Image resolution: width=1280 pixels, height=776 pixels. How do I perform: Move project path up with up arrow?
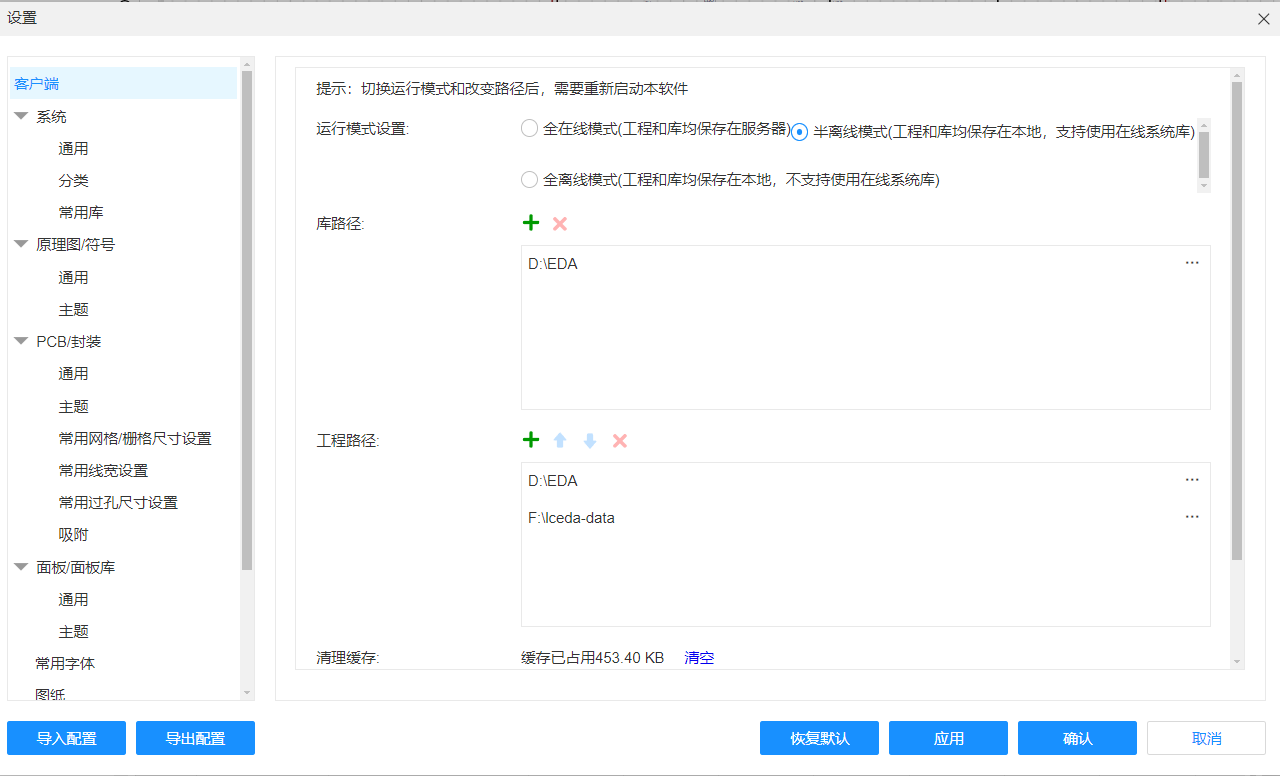tap(560, 440)
